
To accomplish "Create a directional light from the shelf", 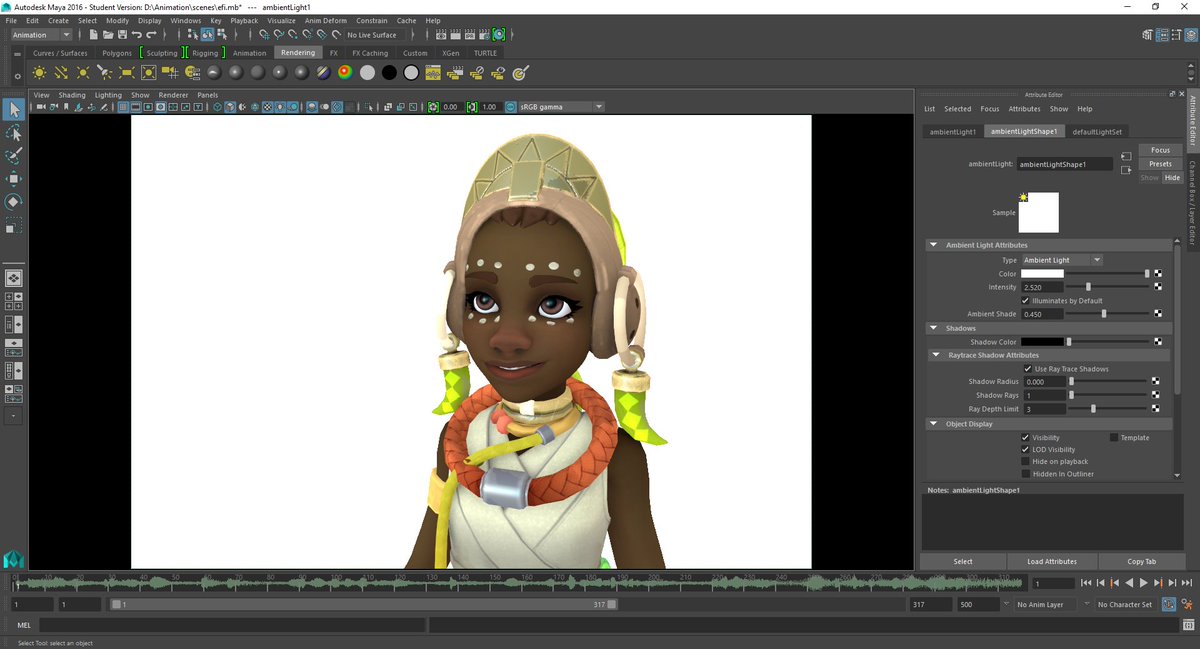I will click(x=61, y=72).
